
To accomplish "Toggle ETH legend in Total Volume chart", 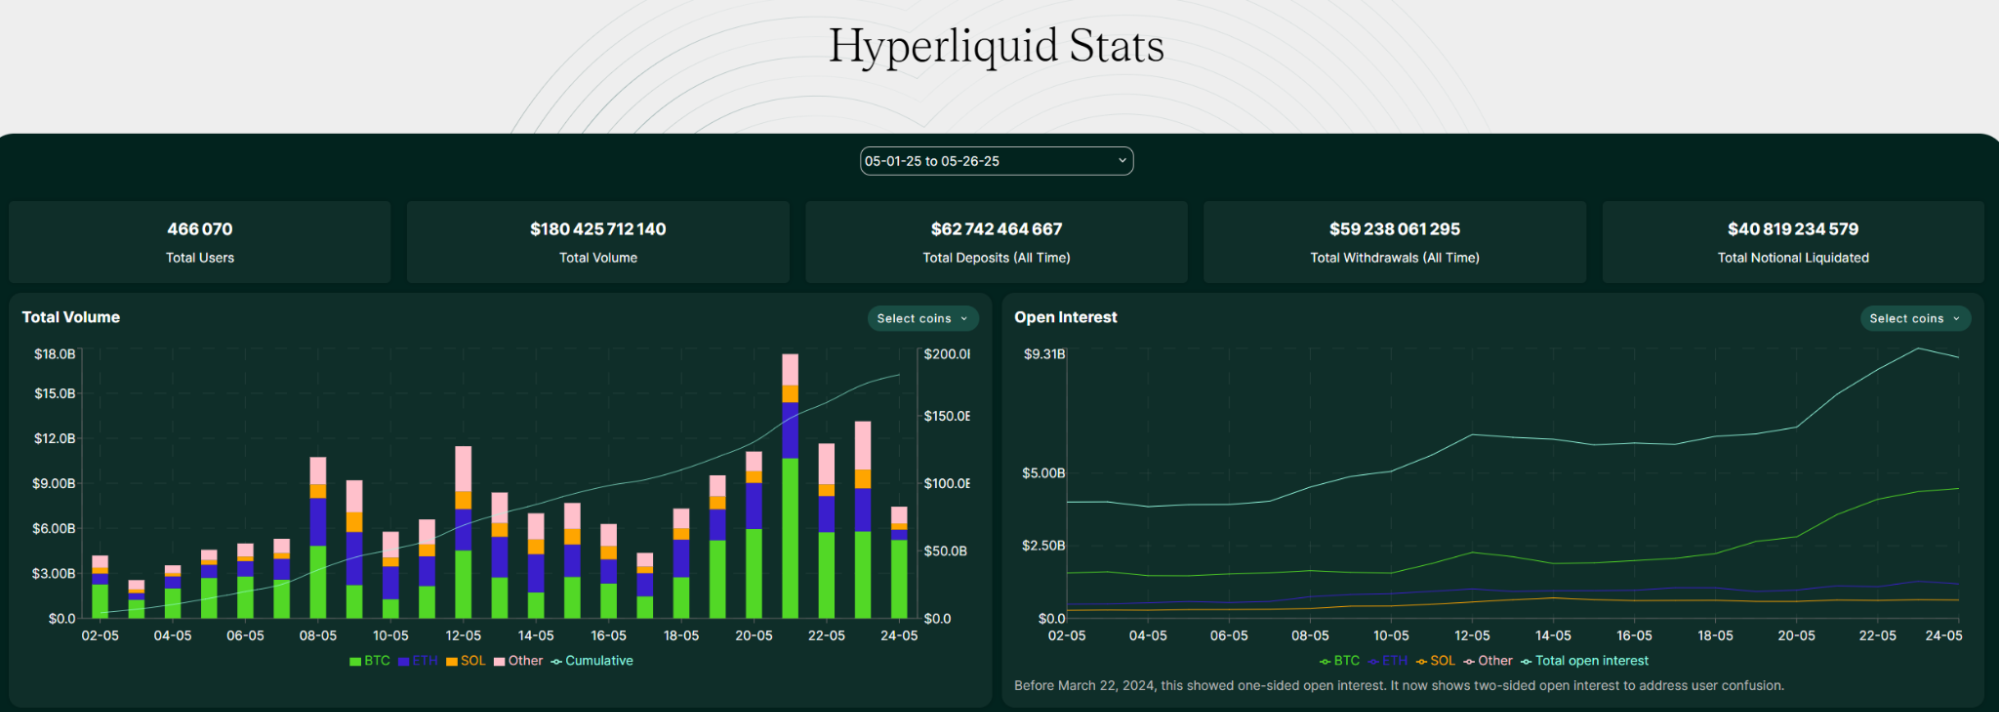I will (417, 661).
